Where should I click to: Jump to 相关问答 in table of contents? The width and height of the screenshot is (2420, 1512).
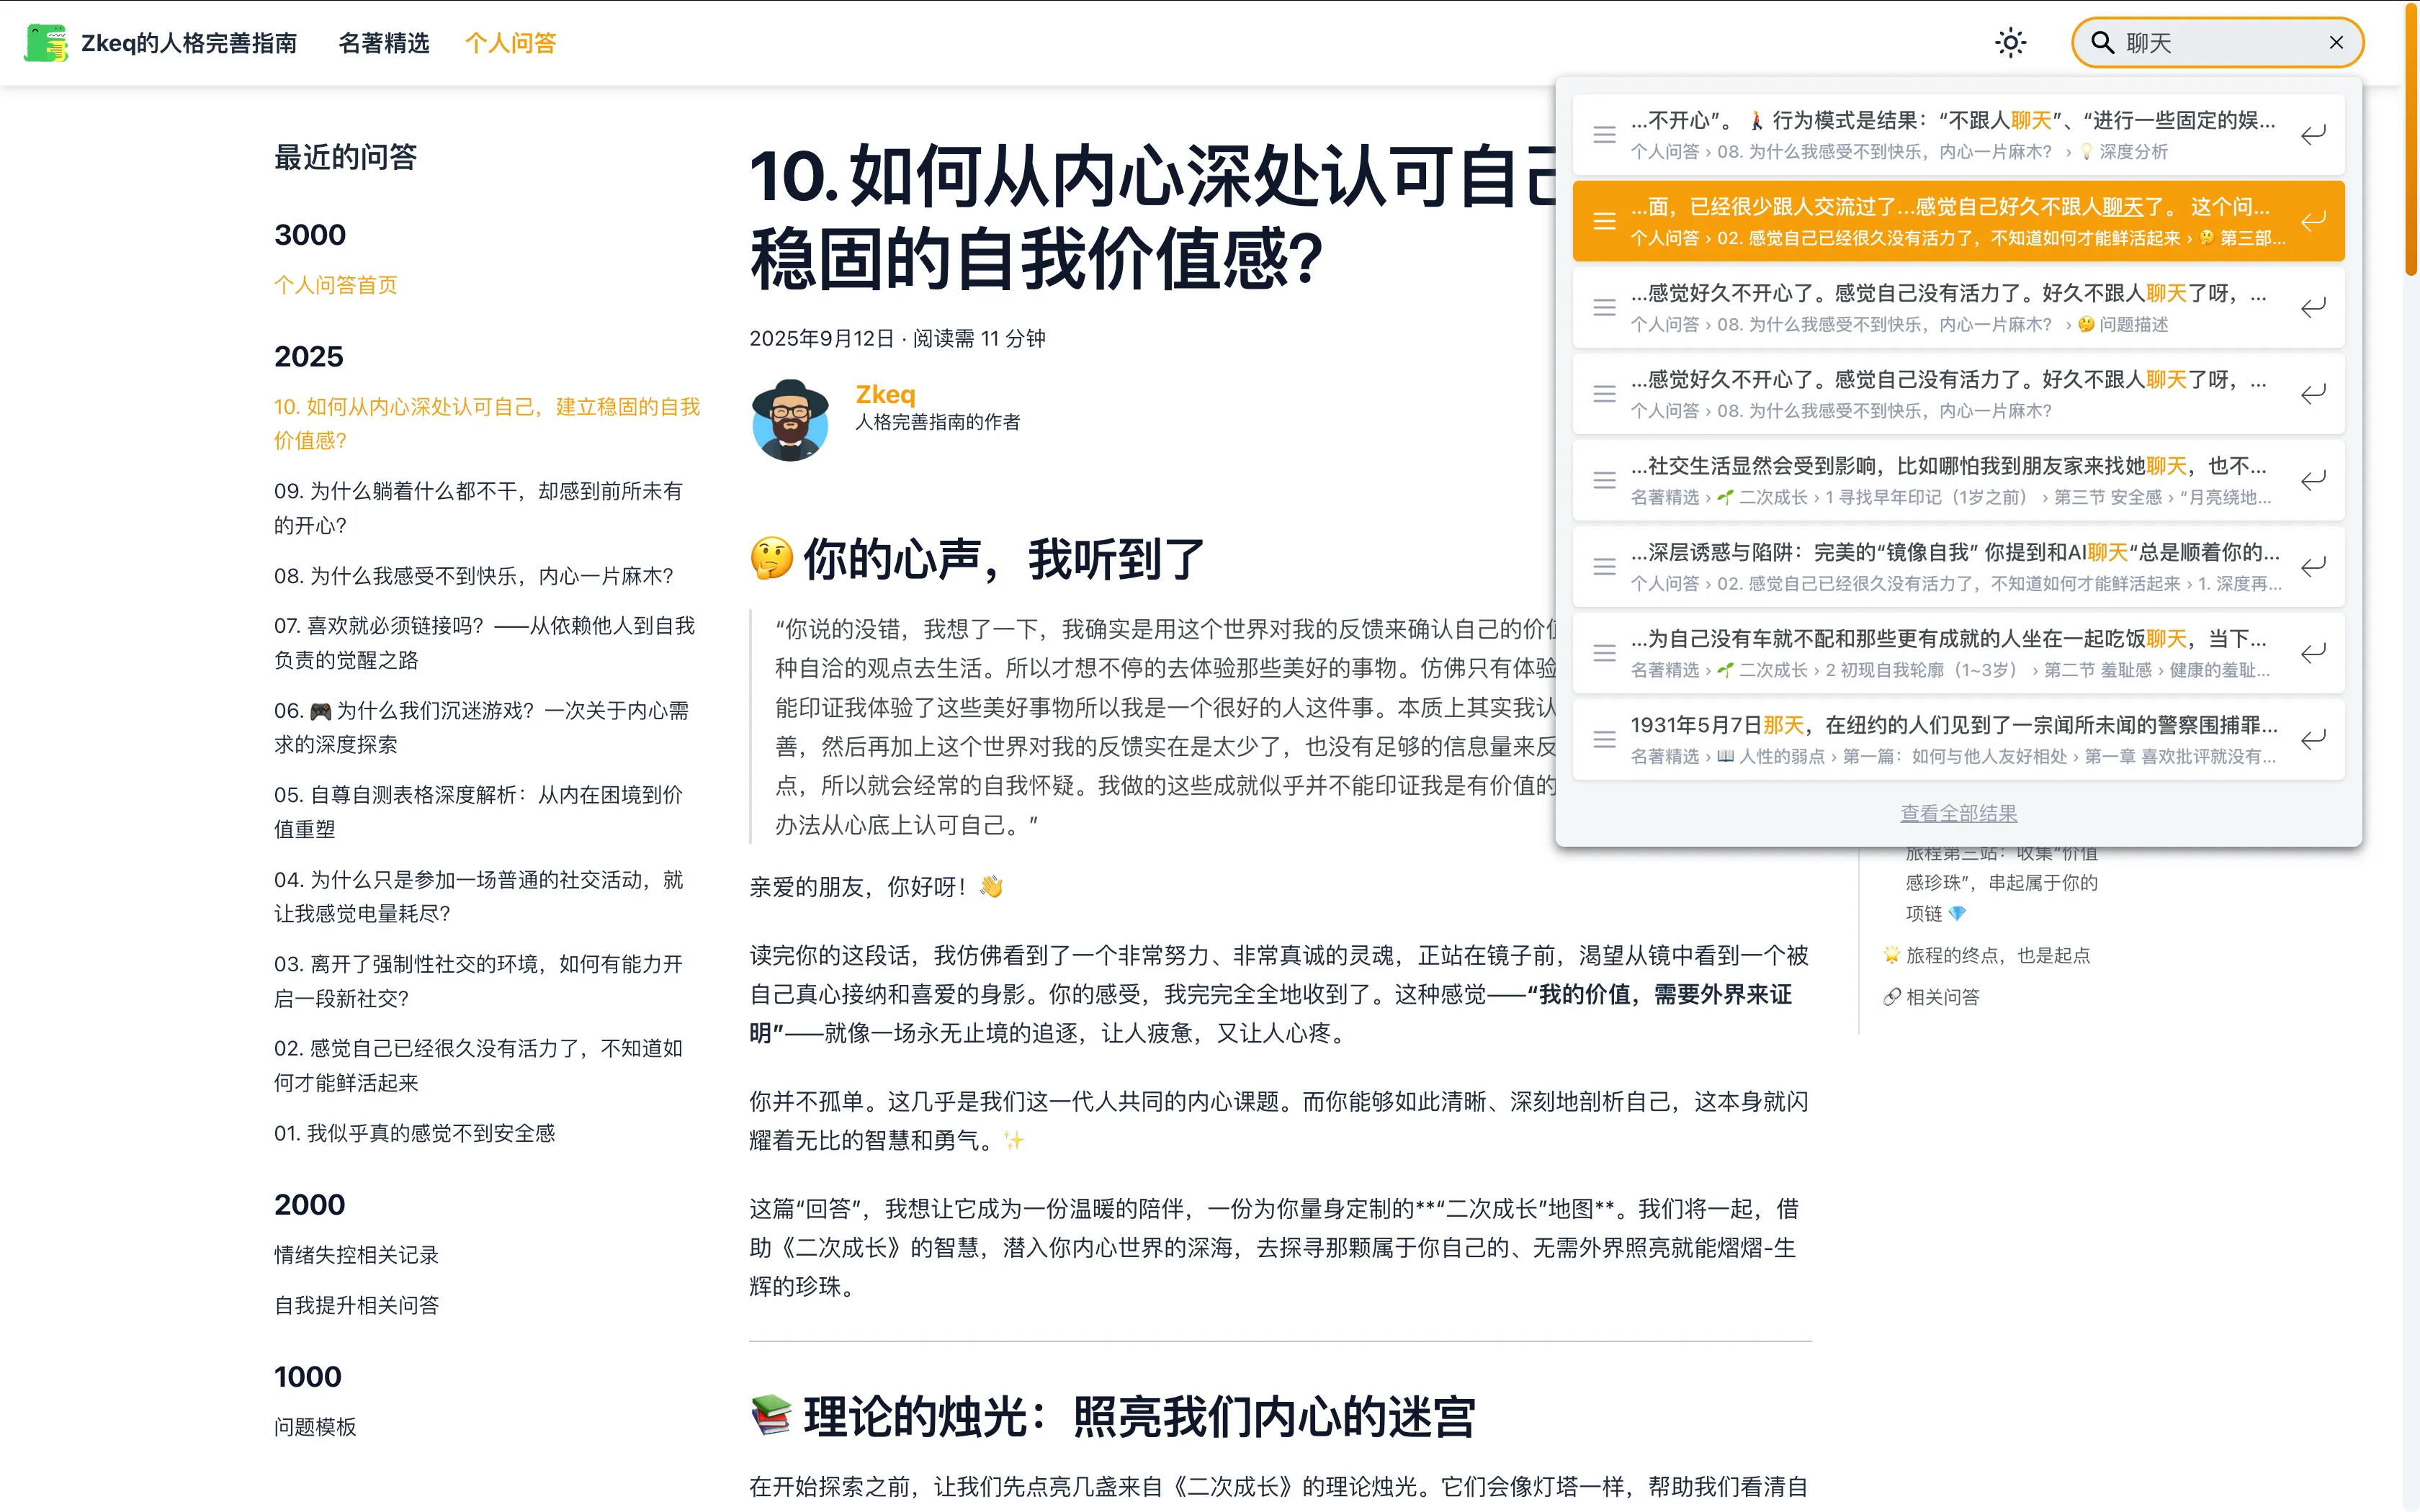pos(1931,997)
